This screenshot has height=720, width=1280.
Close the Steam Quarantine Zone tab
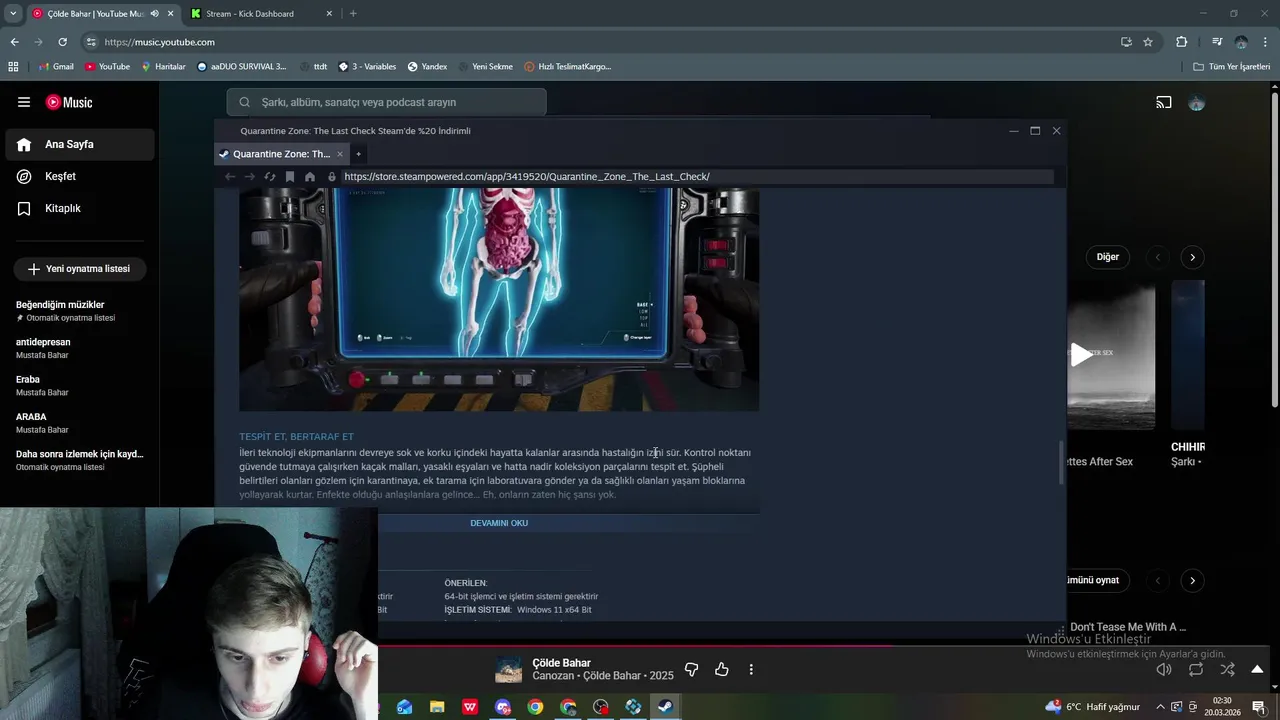[340, 154]
